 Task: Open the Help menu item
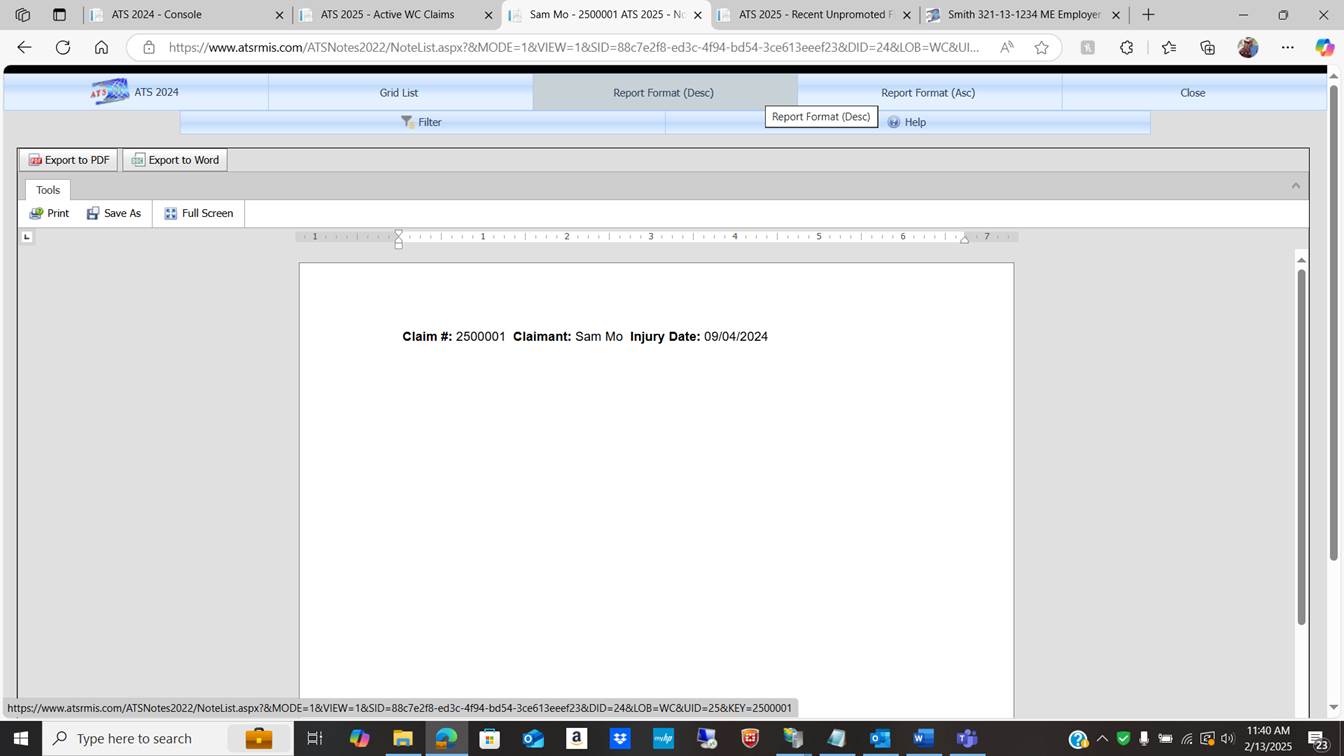click(906, 122)
